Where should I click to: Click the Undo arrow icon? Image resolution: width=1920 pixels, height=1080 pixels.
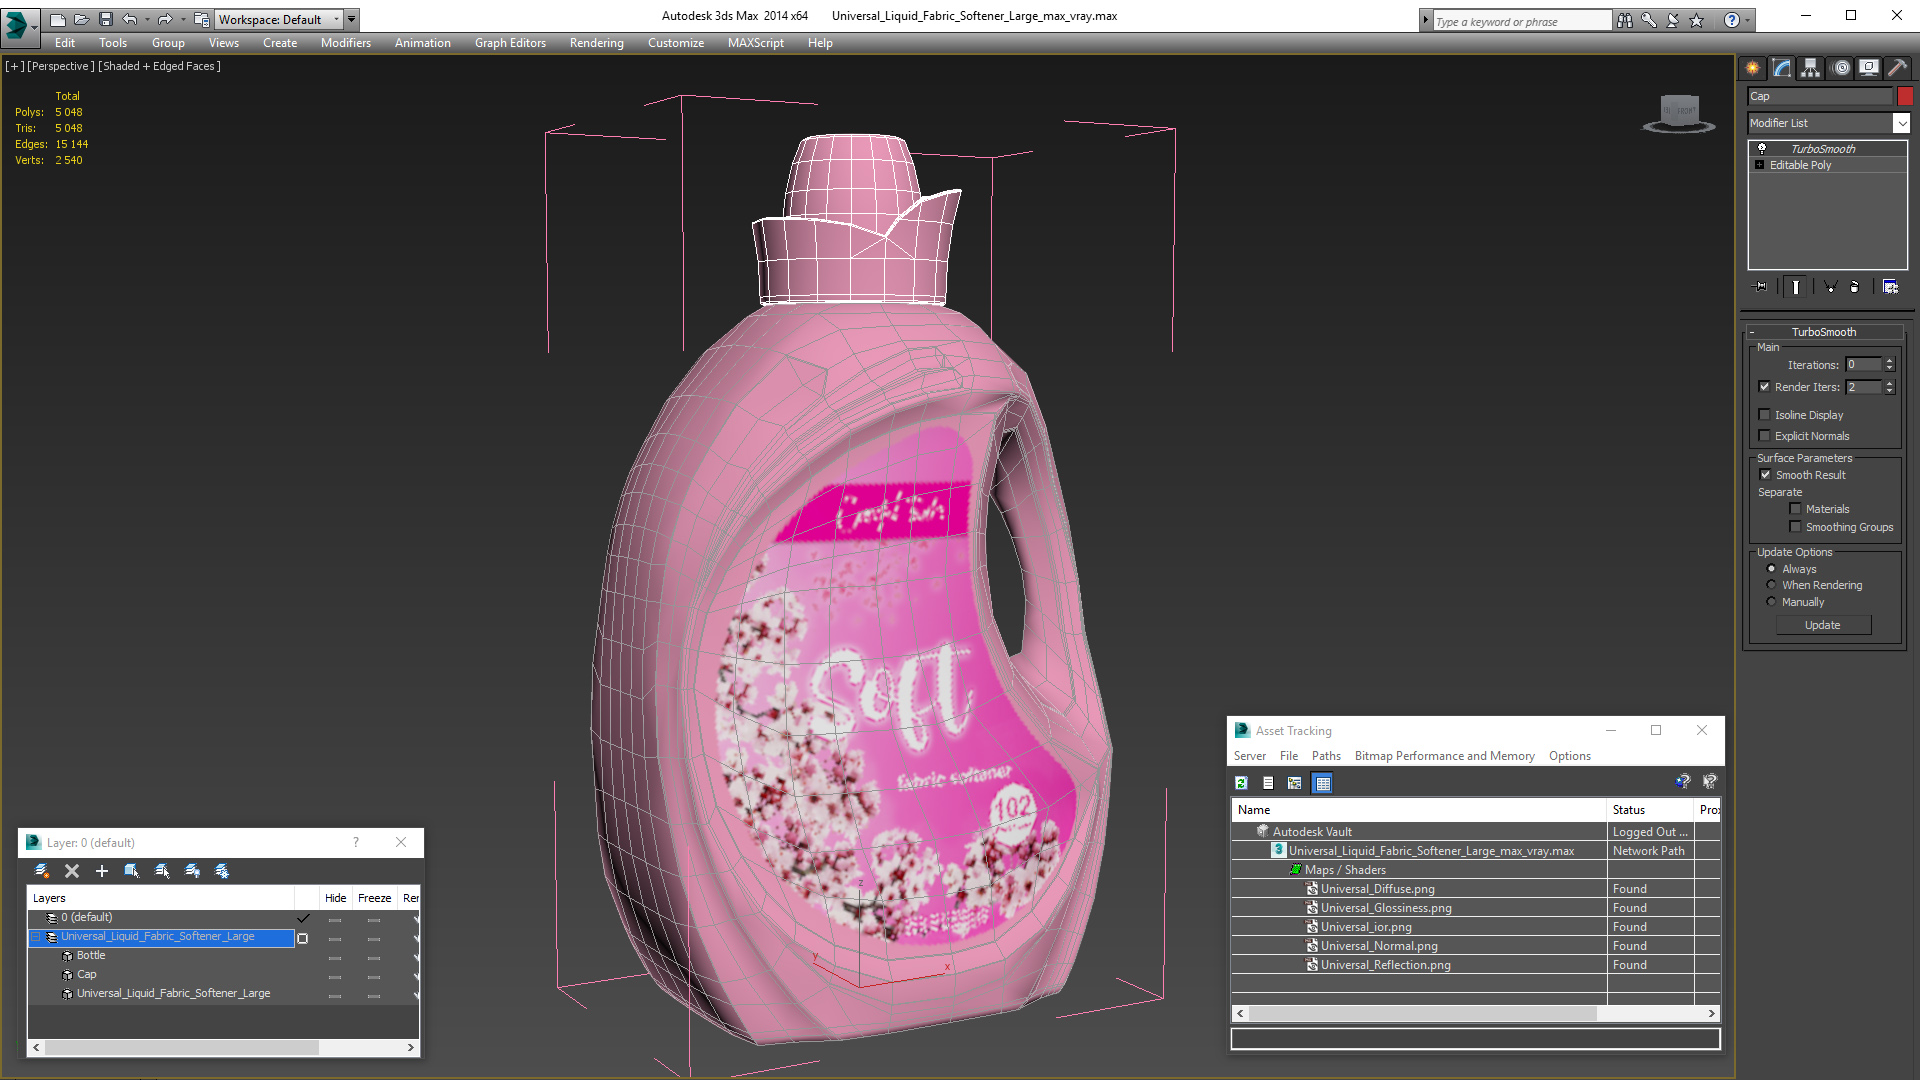click(129, 19)
